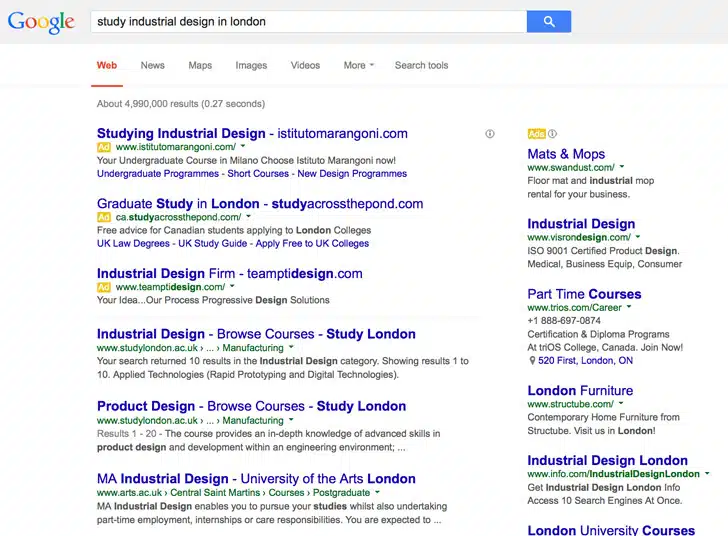Expand arrow after studylondon Manufacturing URL under Product Design
This screenshot has height=536, width=728.
point(291,419)
